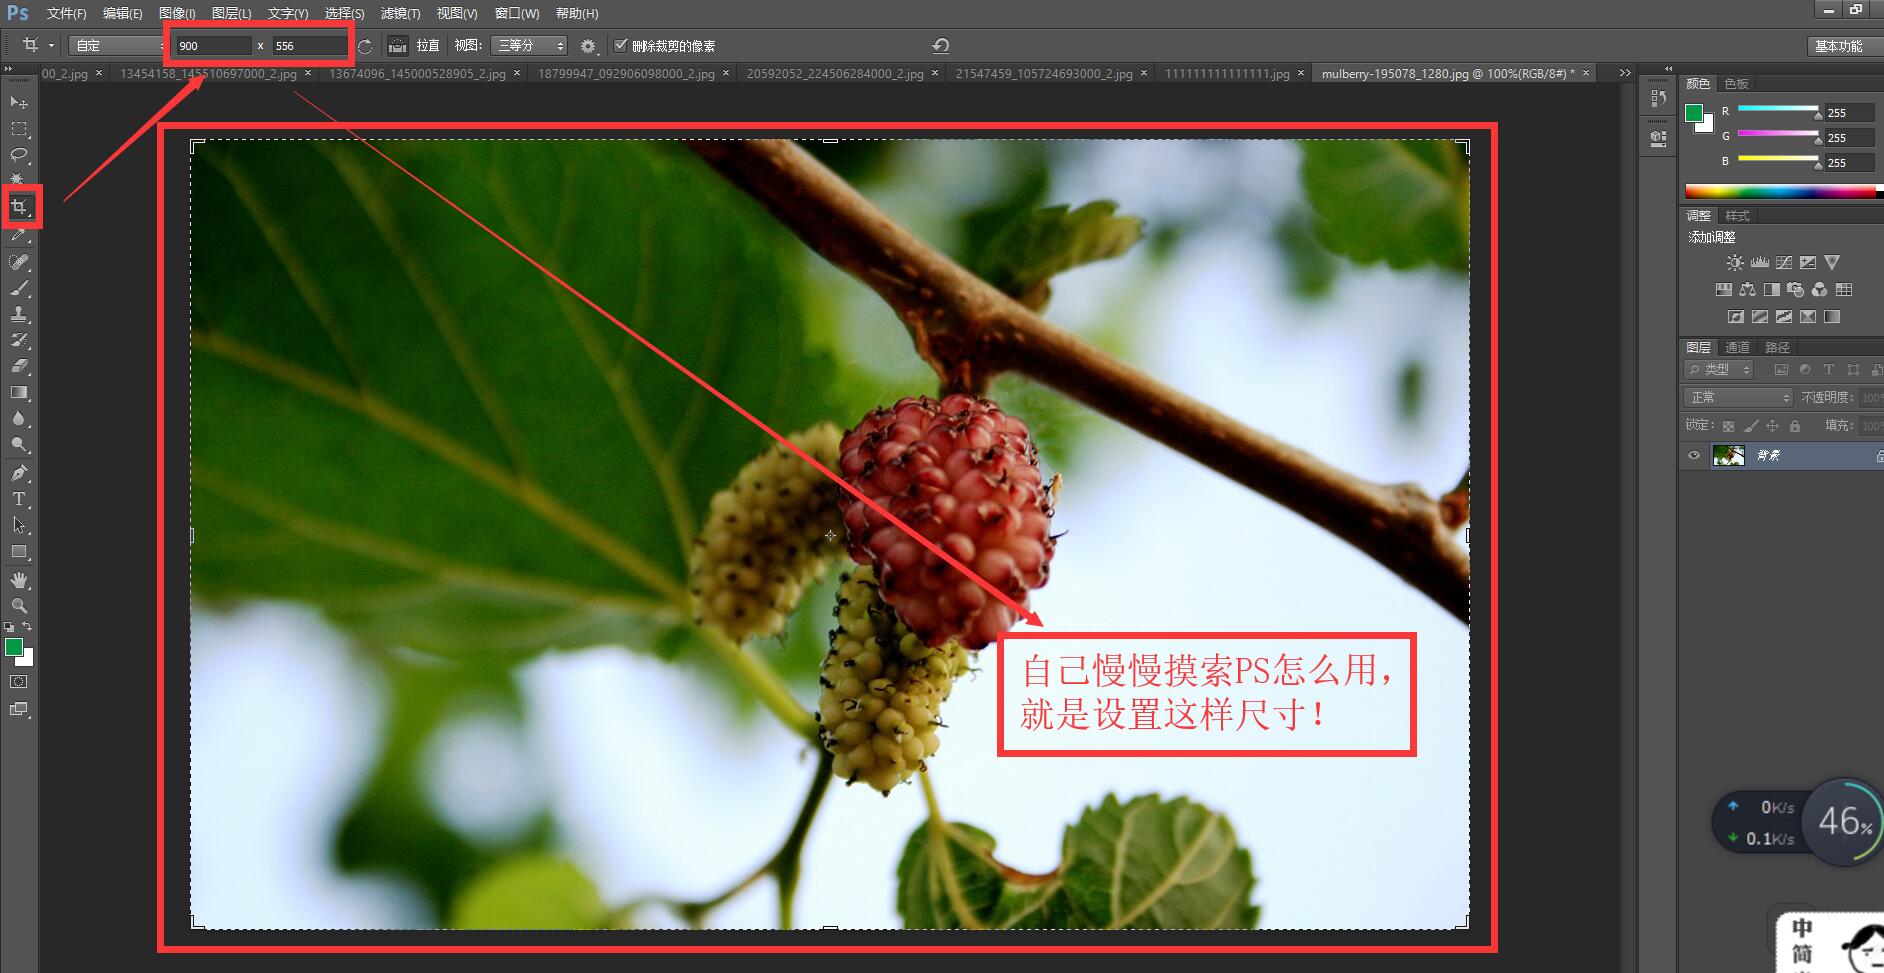Add a Curves adjustment from the 调整 panel

(x=1783, y=262)
